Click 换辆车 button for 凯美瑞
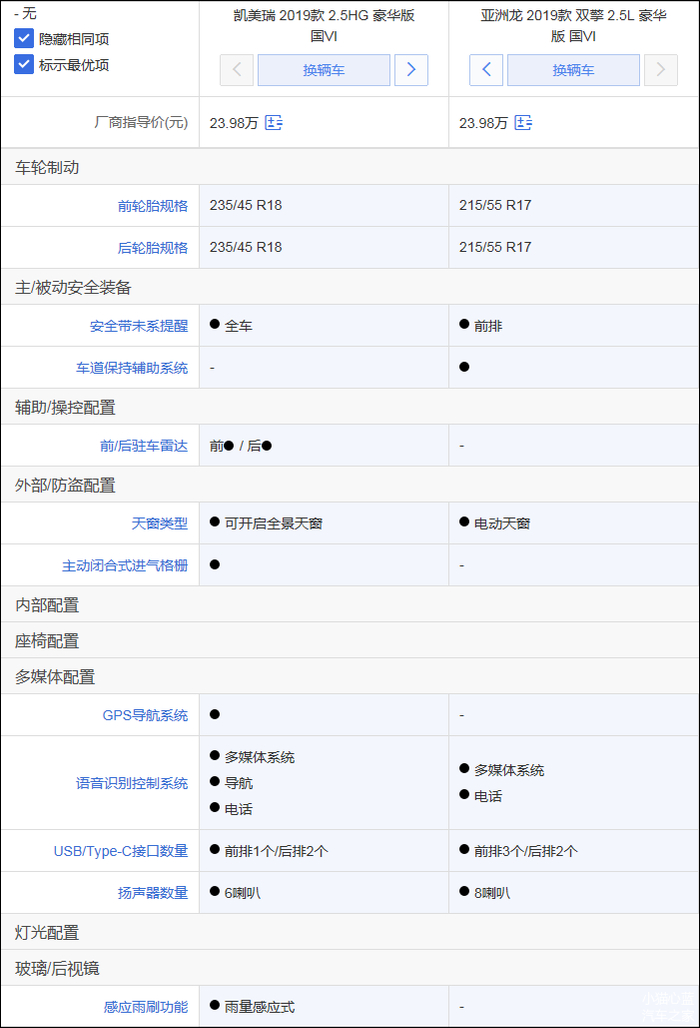Image resolution: width=700 pixels, height=1028 pixels. [324, 69]
